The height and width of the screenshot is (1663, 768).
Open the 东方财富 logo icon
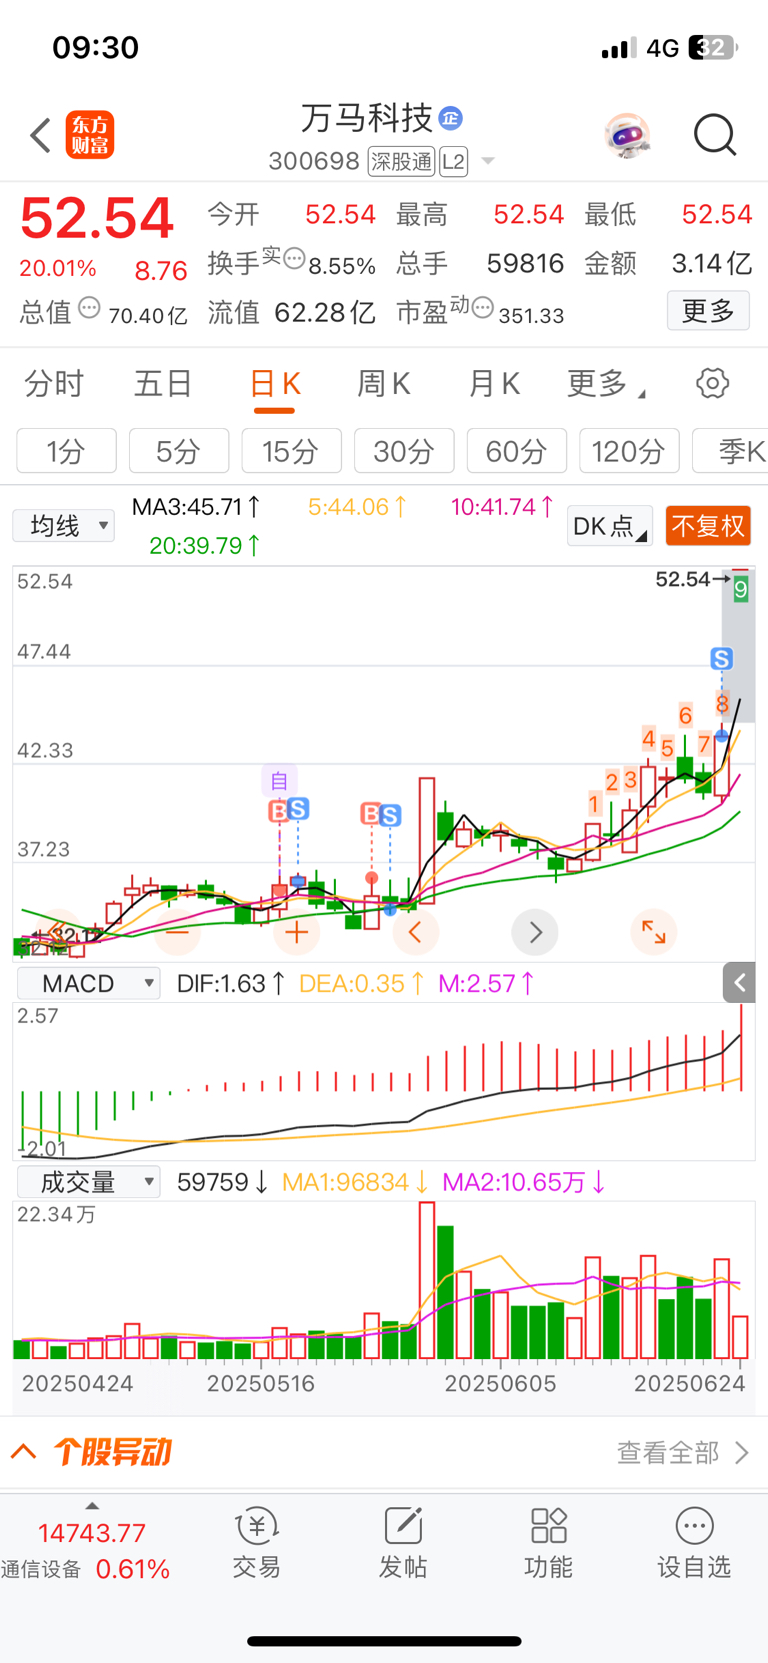90,135
